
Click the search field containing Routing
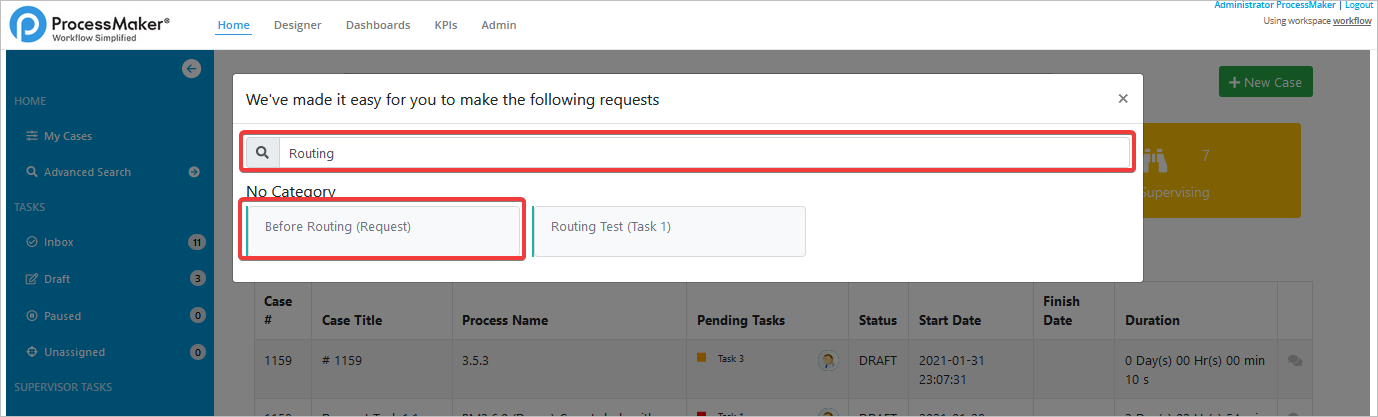(700, 153)
